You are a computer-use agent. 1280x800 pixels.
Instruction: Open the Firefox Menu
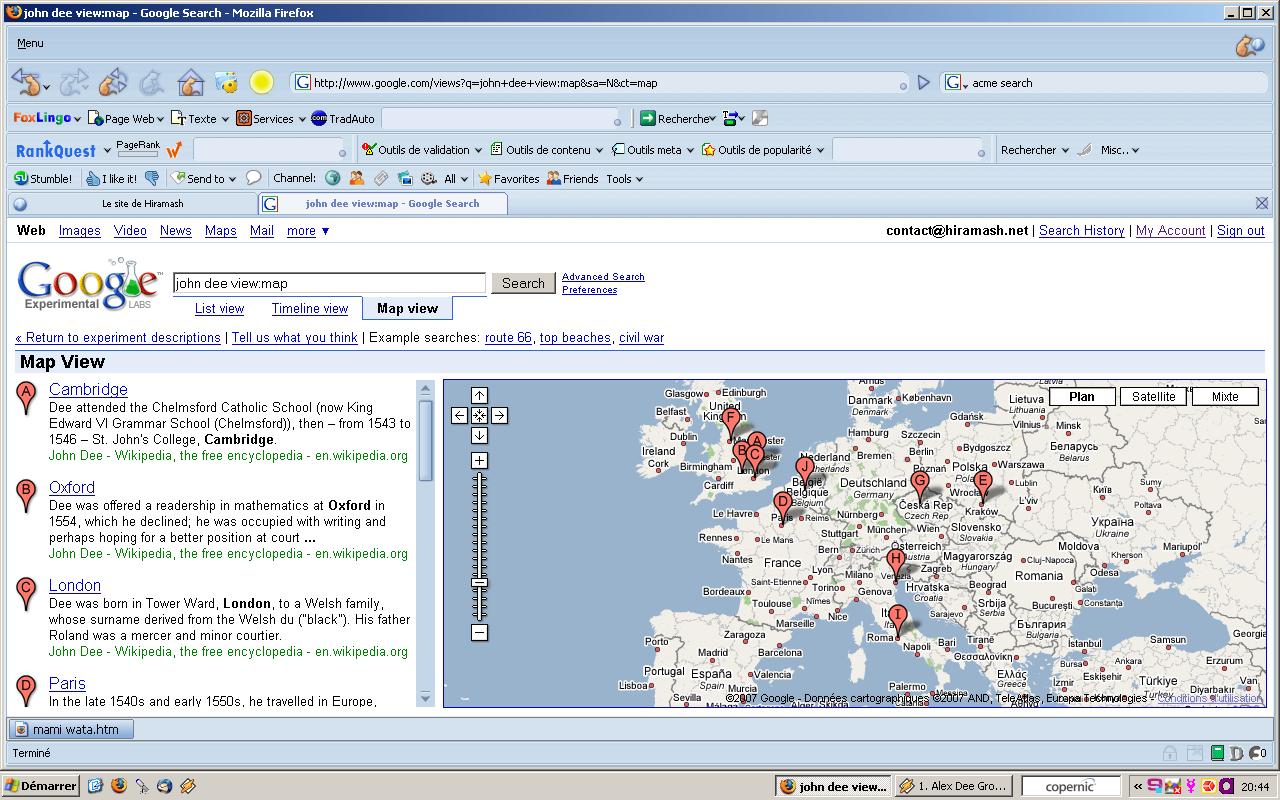coord(30,43)
